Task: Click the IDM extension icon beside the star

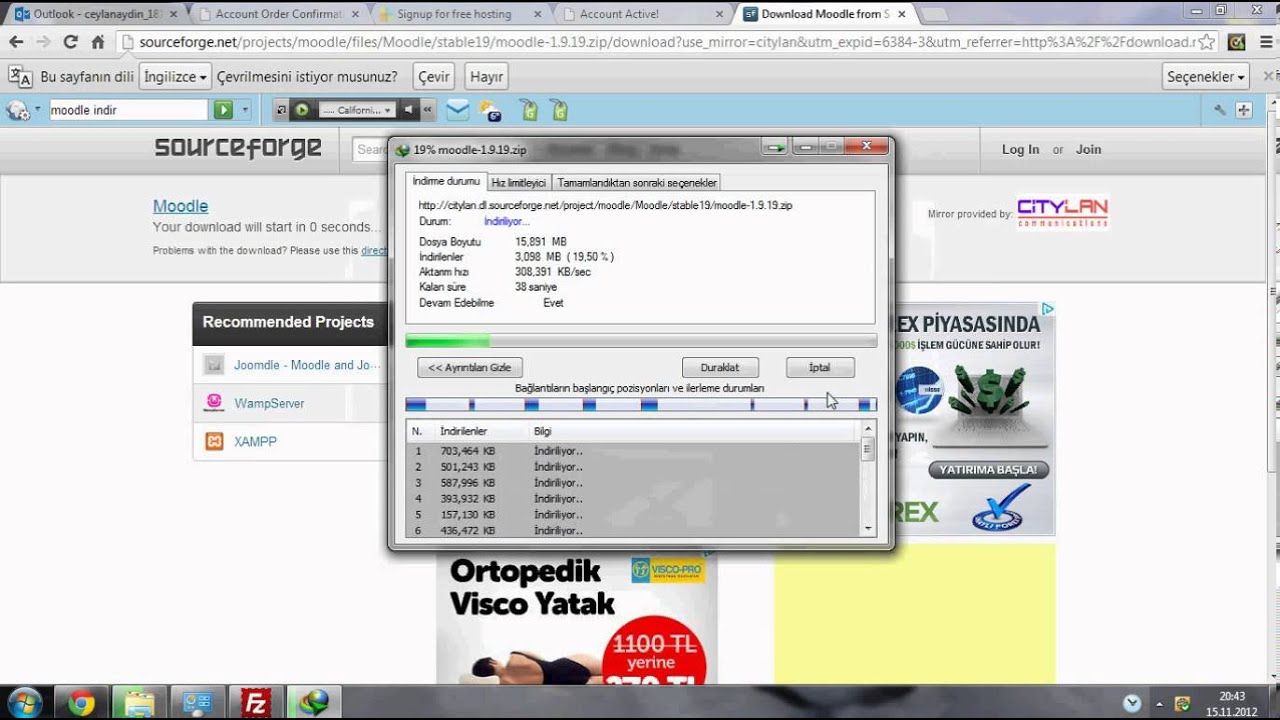Action: pyautogui.click(x=1237, y=42)
